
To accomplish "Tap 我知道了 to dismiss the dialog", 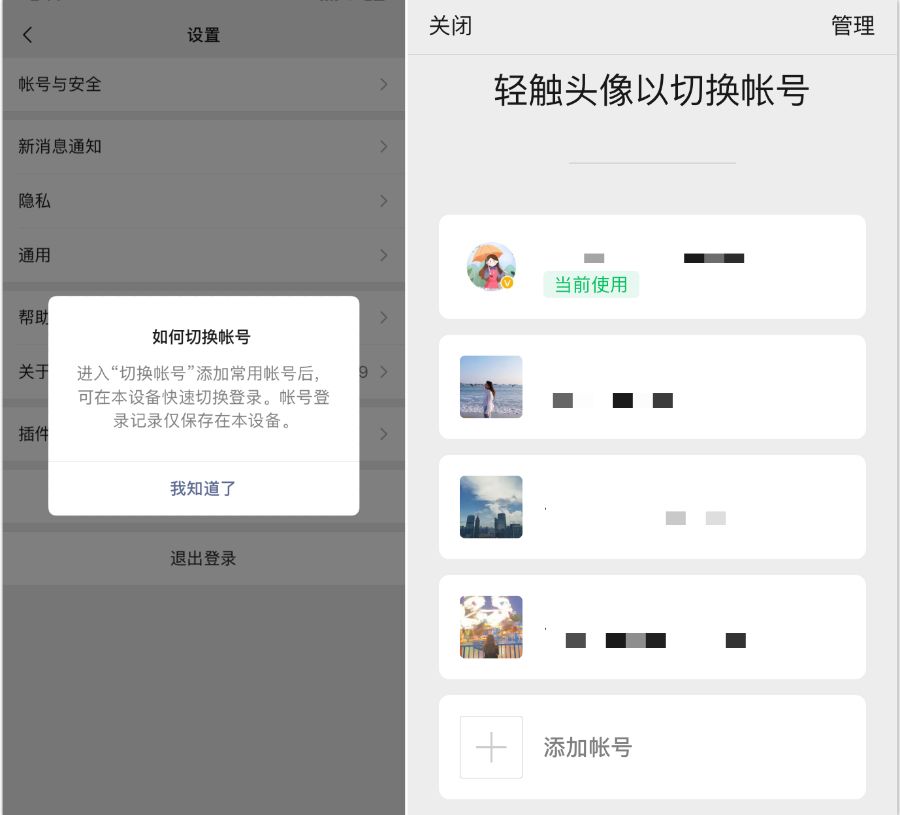I will (203, 488).
